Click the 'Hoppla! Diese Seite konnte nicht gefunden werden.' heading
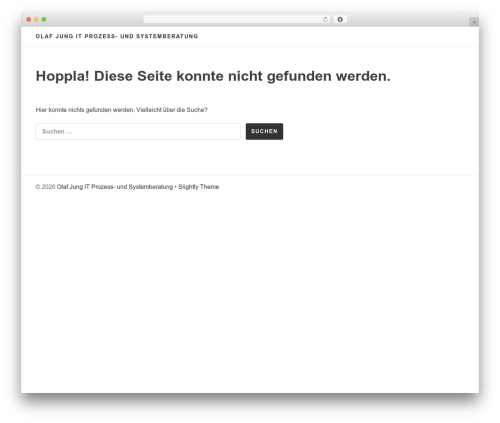The height and width of the screenshot is (423, 500). coord(213,76)
